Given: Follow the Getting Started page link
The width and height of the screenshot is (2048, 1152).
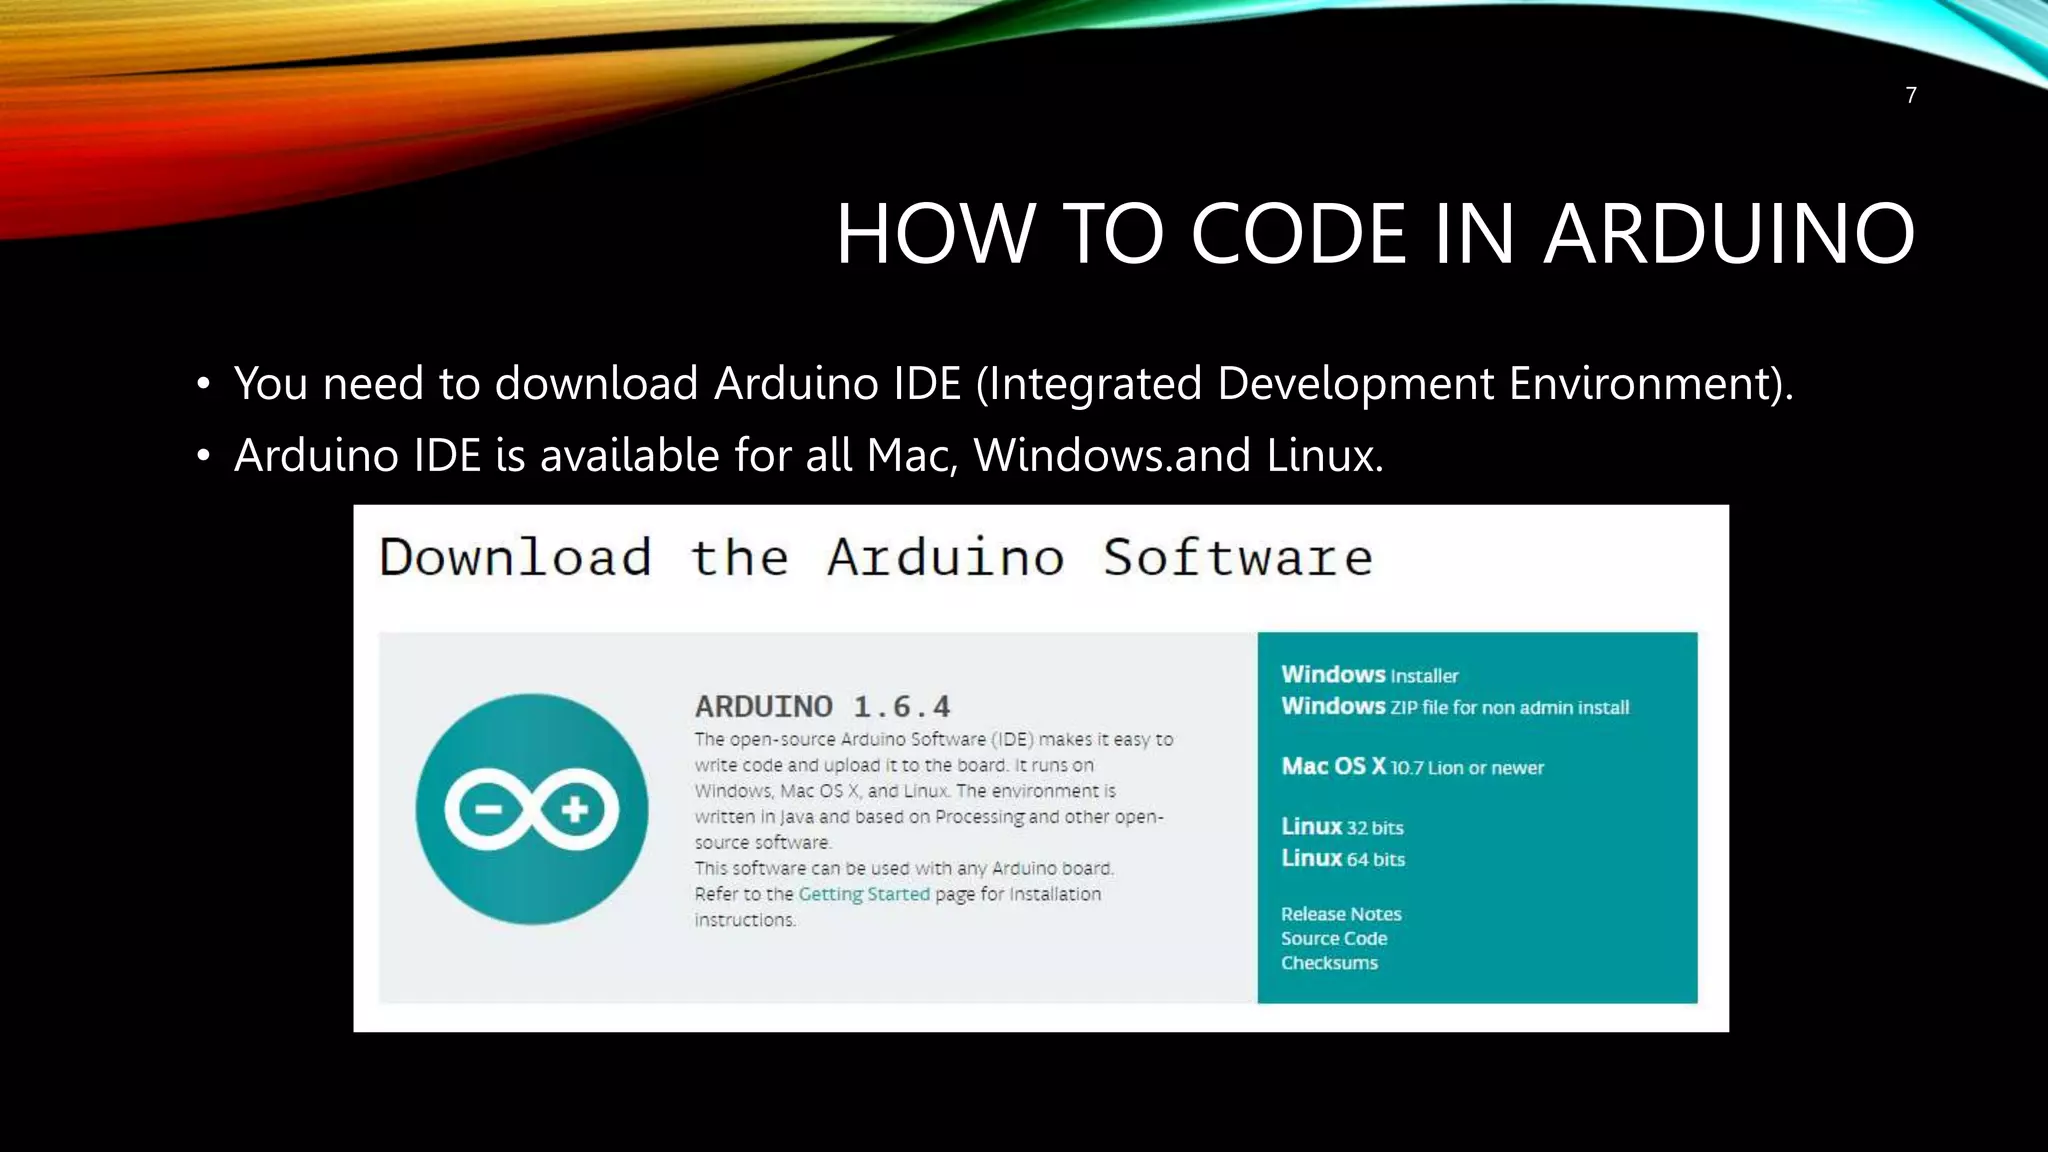Looking at the screenshot, I should pos(863,894).
